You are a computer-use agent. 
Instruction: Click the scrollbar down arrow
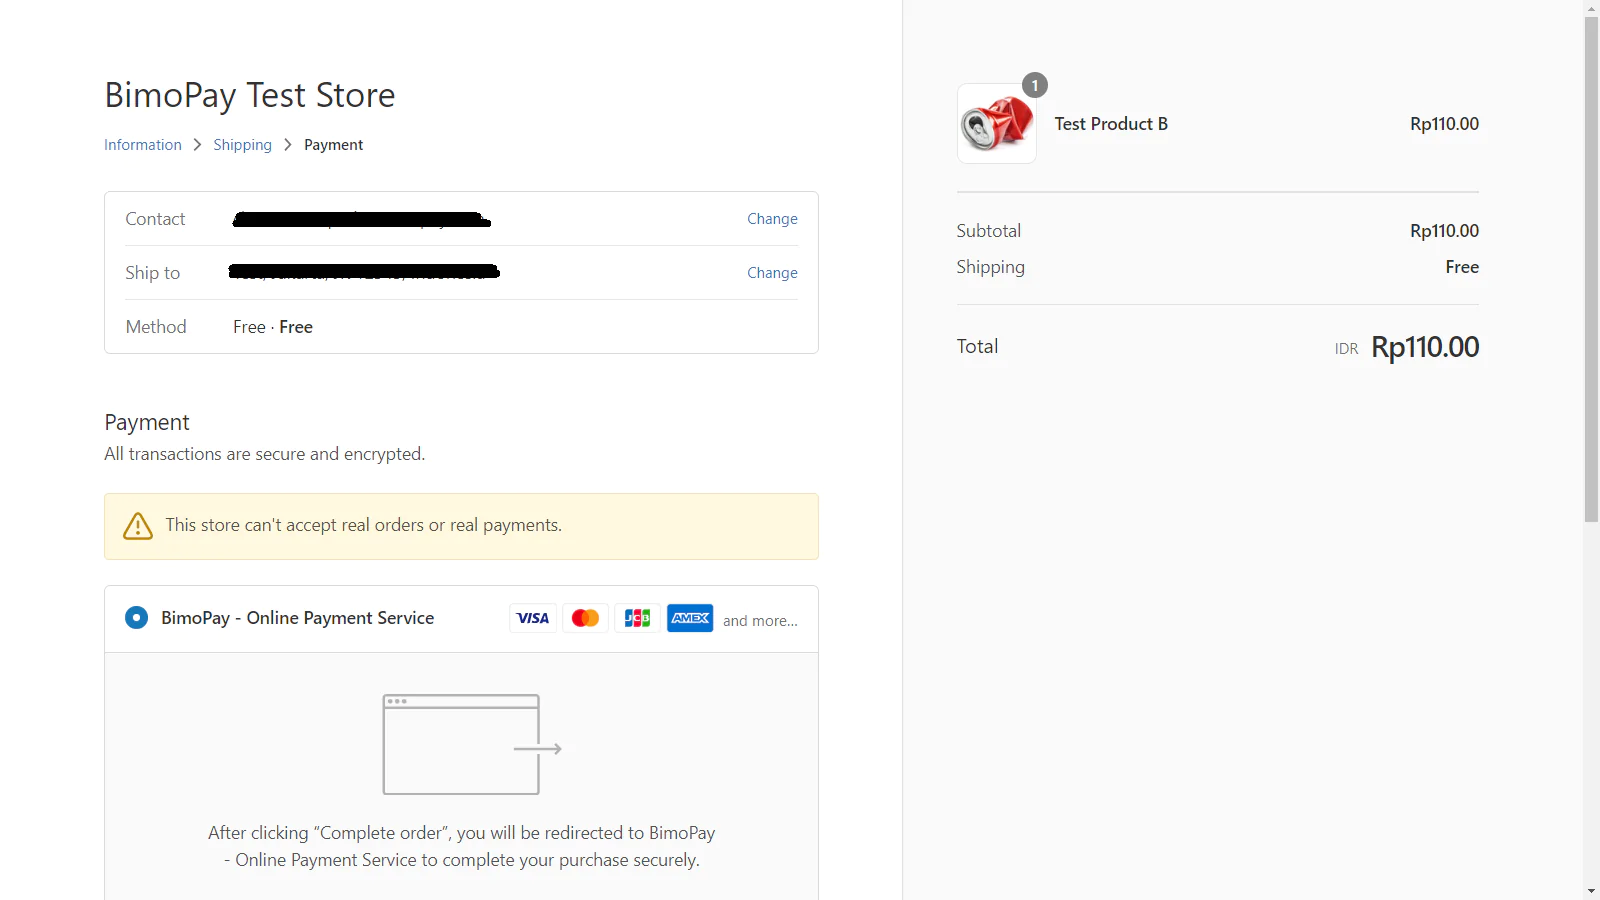[1591, 890]
